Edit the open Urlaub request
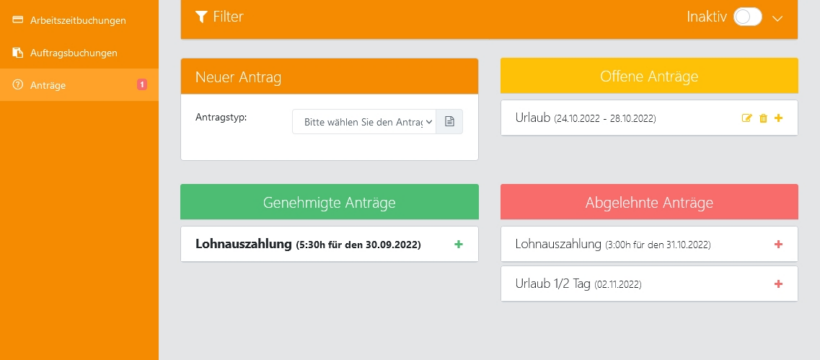Image resolution: width=820 pixels, height=360 pixels. coord(747,118)
